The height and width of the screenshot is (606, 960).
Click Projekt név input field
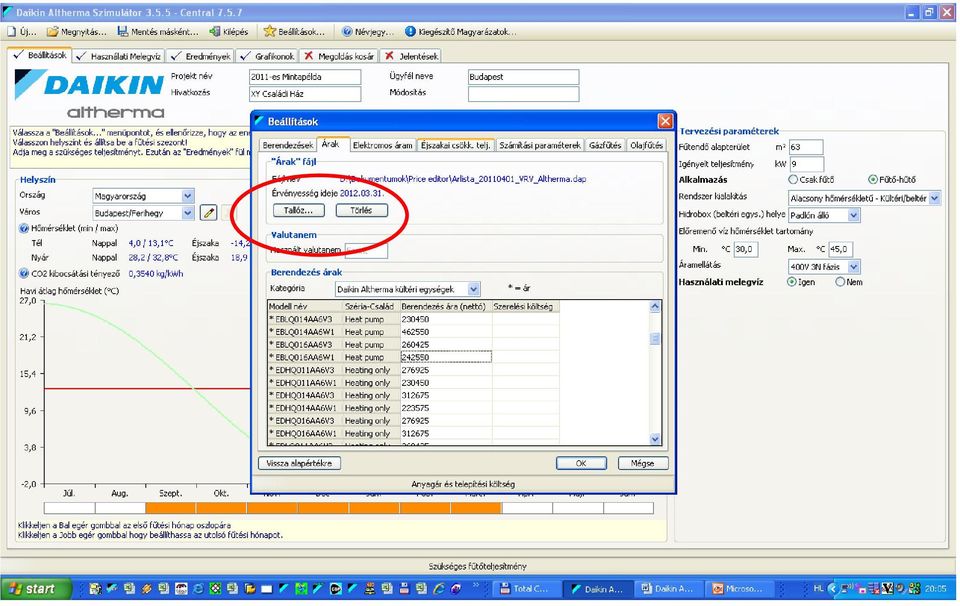305,77
